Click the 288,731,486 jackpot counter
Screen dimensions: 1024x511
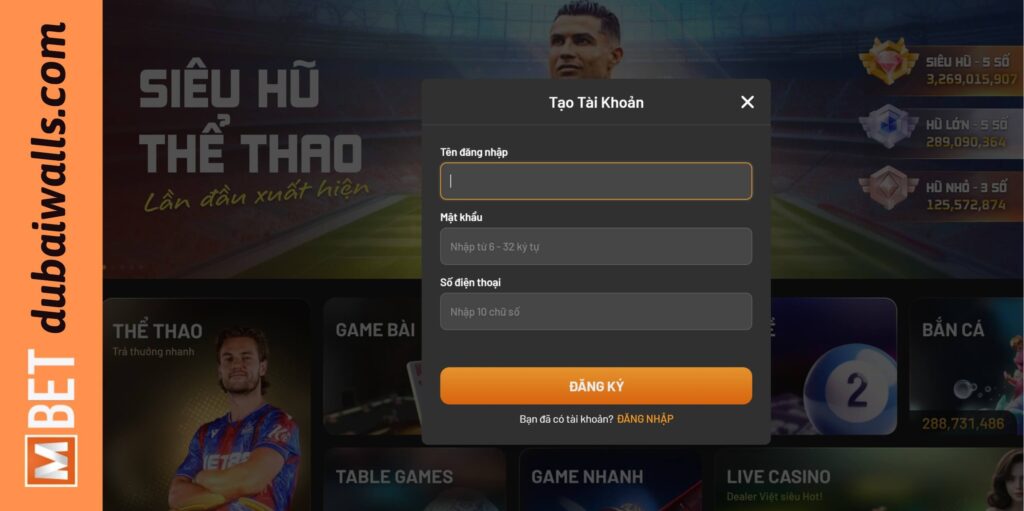963,423
